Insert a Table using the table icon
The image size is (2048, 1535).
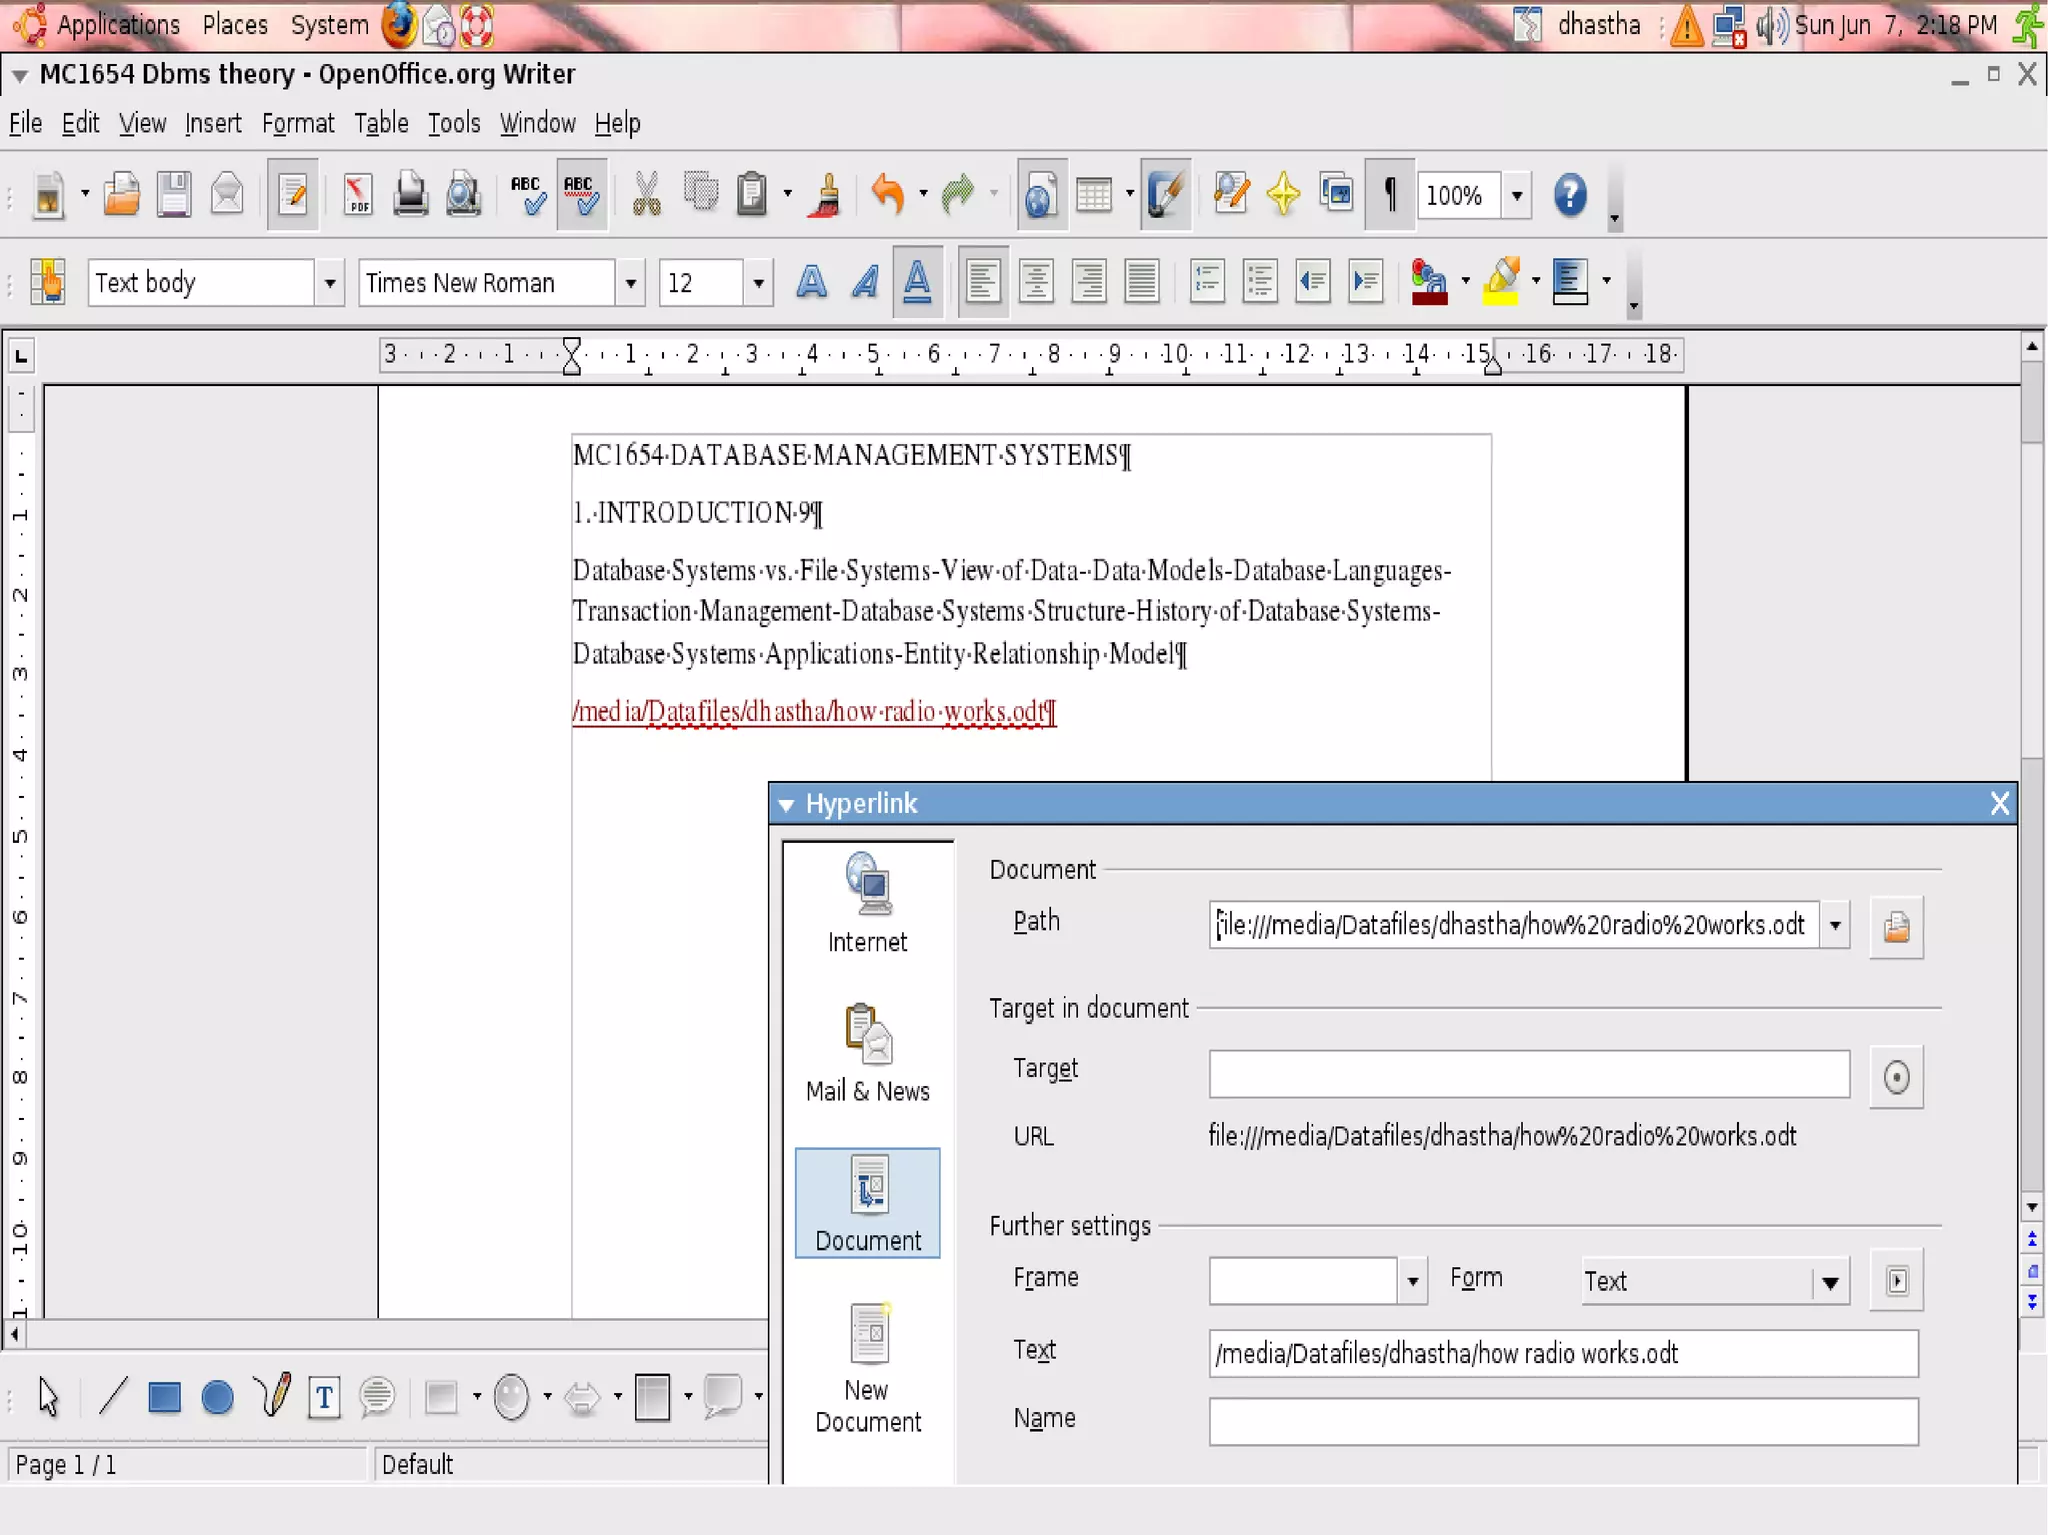click(1094, 194)
